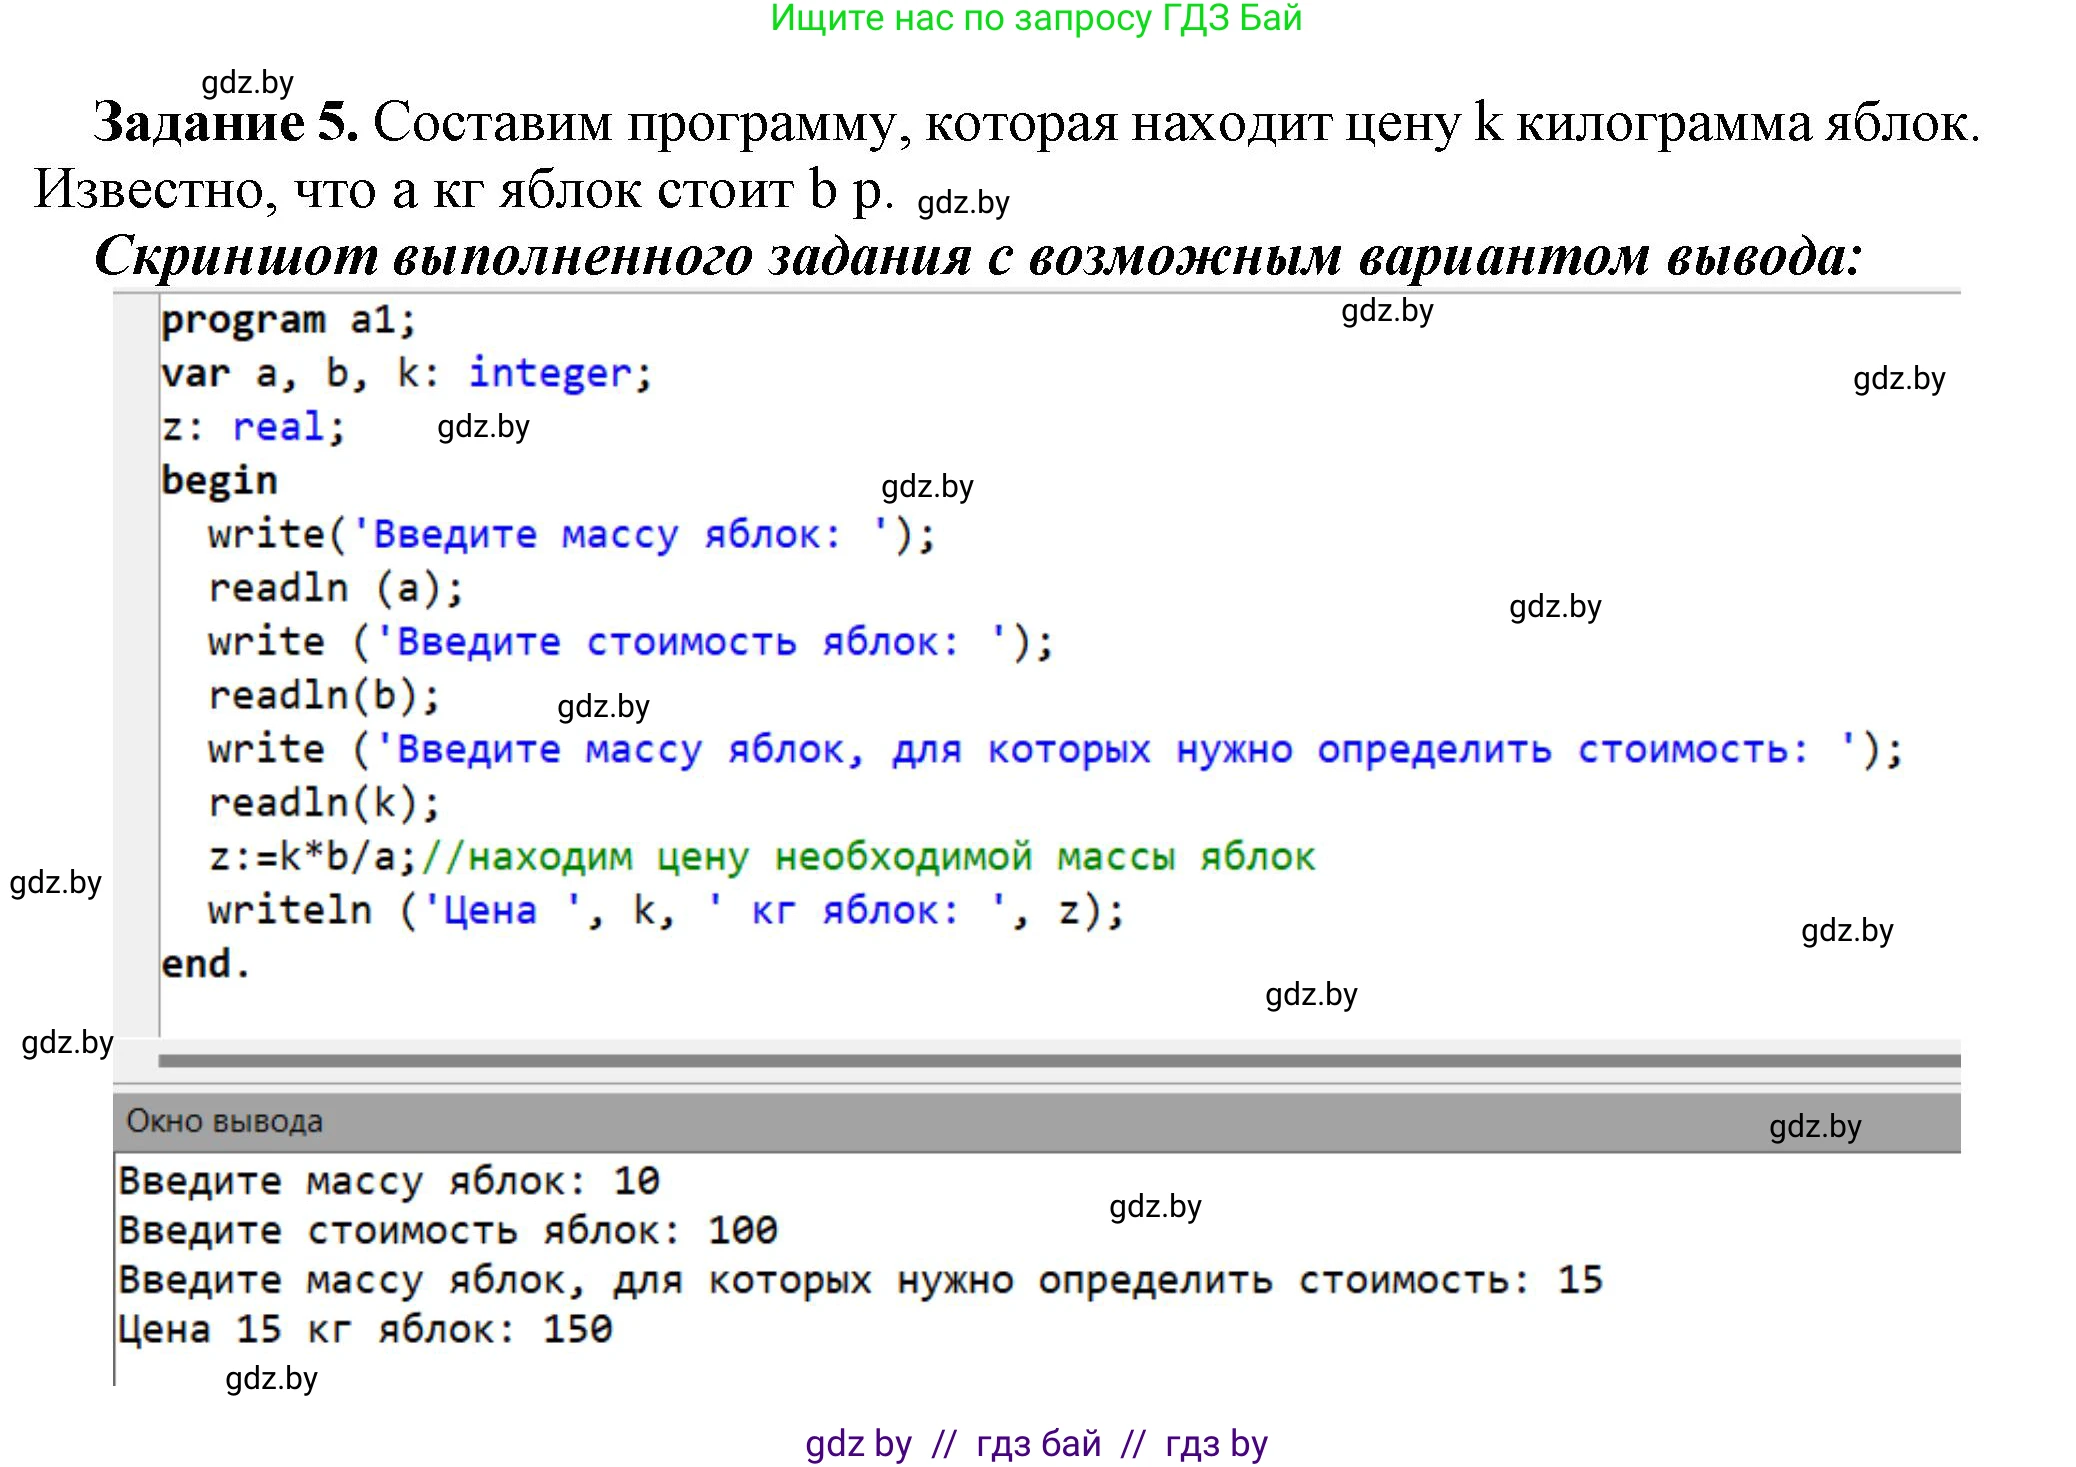Click the 'end.' line in the code

pos(204,964)
